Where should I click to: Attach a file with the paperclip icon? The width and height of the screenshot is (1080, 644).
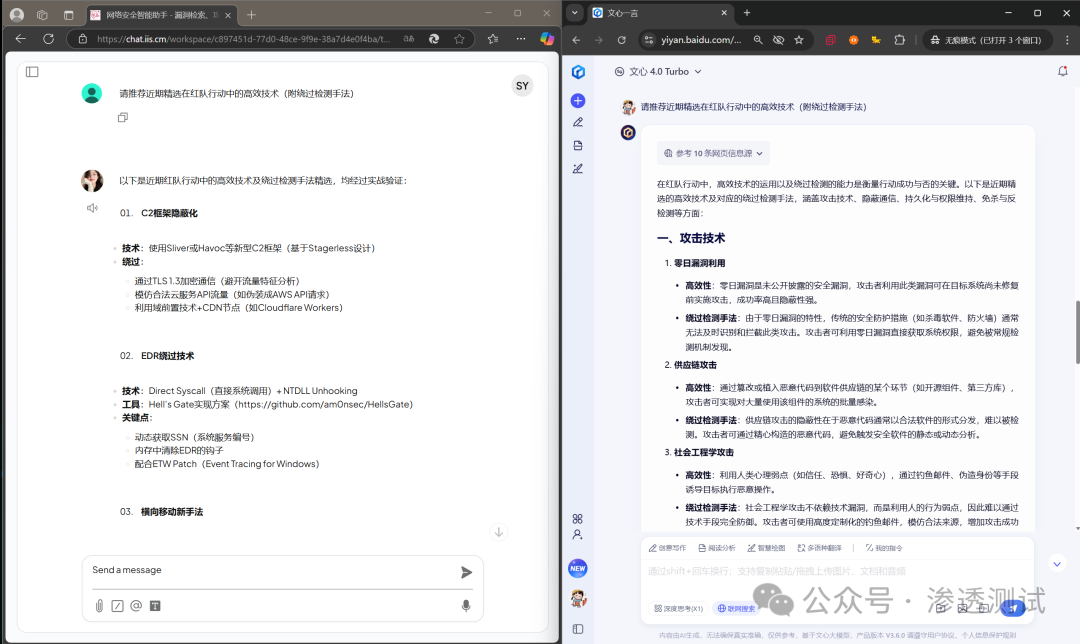tap(99, 605)
